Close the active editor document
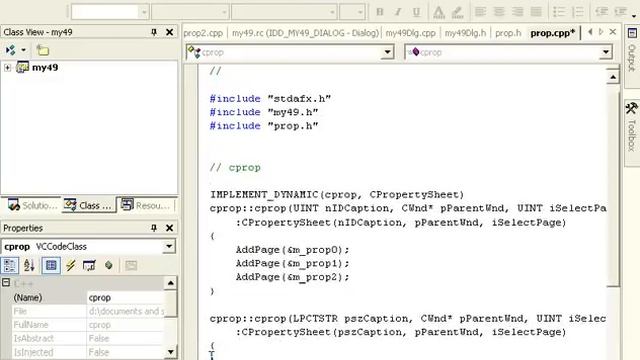This screenshot has width=640, height=360. pyautogui.click(x=613, y=32)
